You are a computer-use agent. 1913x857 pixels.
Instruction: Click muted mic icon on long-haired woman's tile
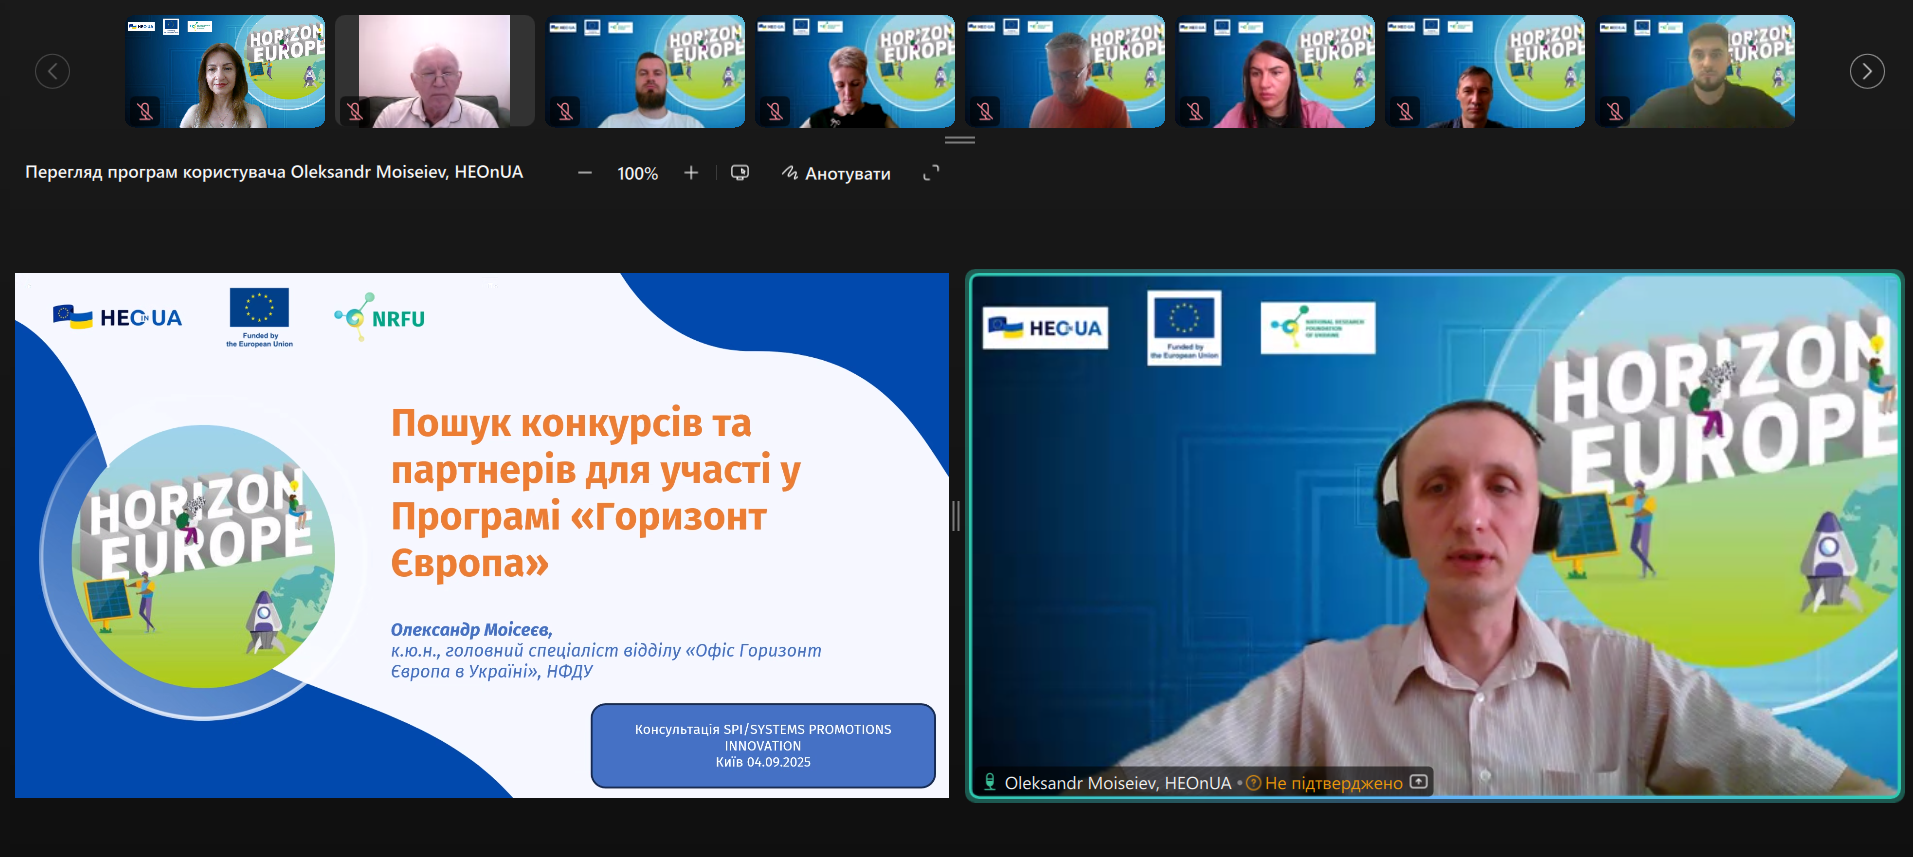[145, 111]
